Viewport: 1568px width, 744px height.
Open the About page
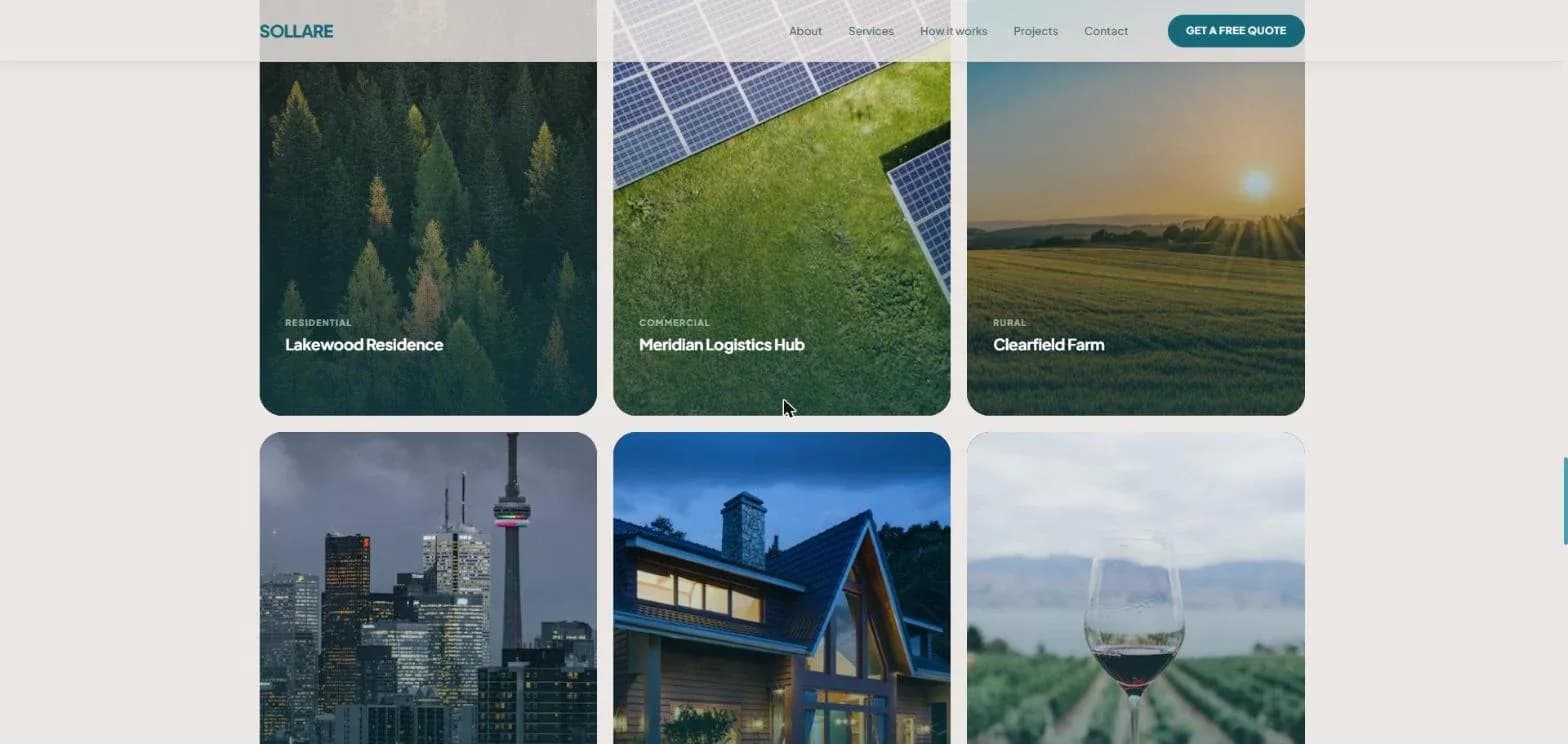pyautogui.click(x=805, y=31)
